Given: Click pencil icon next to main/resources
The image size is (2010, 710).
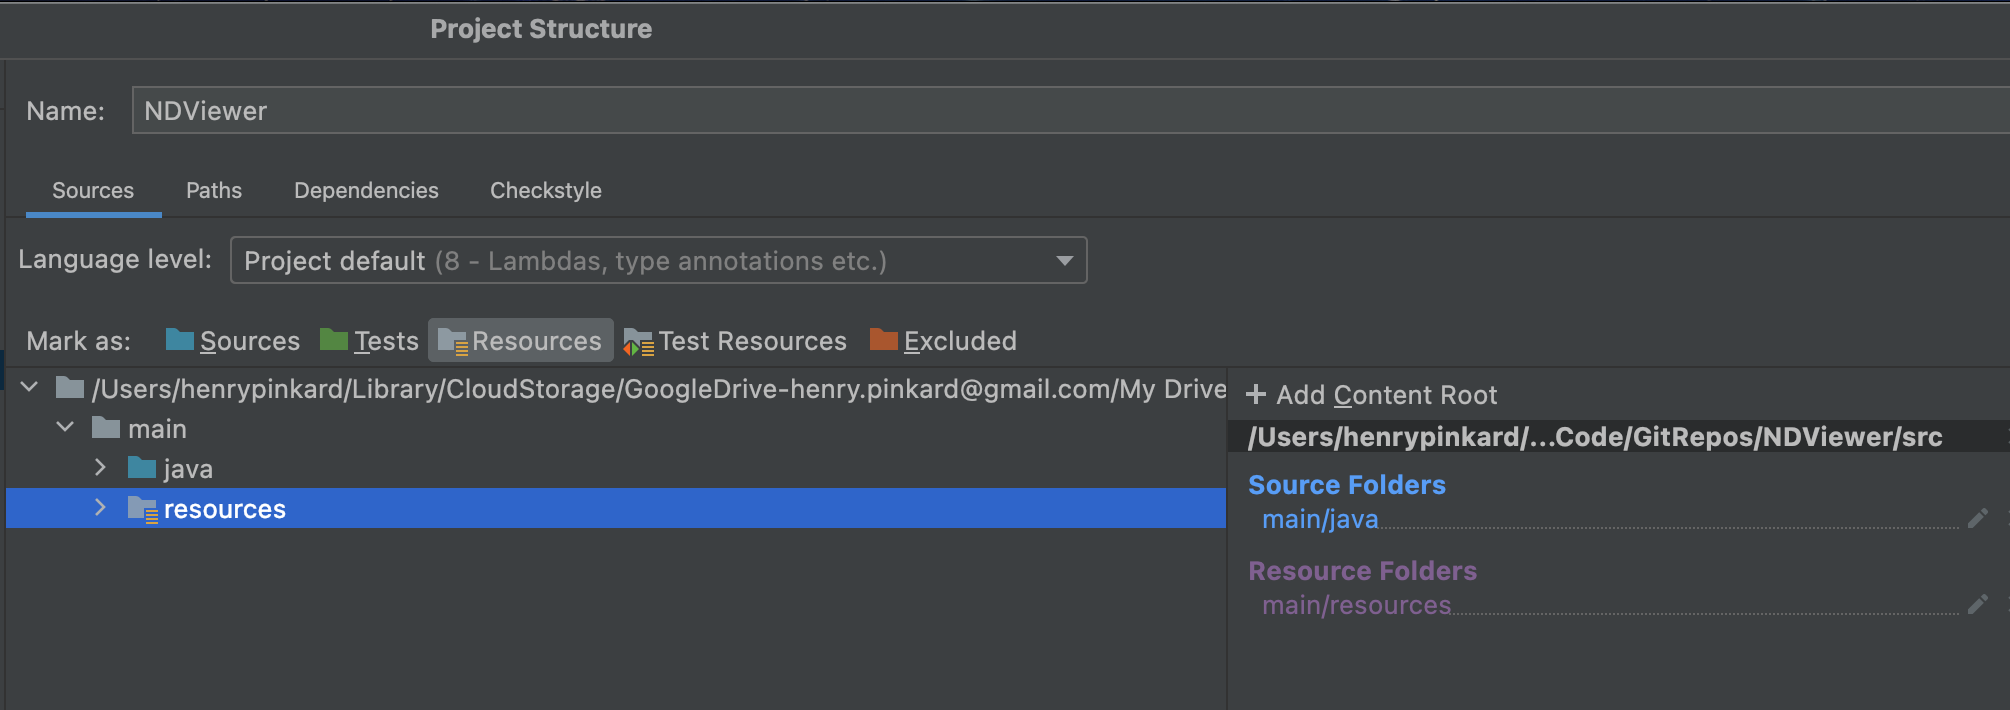Looking at the screenshot, I should [x=1977, y=604].
